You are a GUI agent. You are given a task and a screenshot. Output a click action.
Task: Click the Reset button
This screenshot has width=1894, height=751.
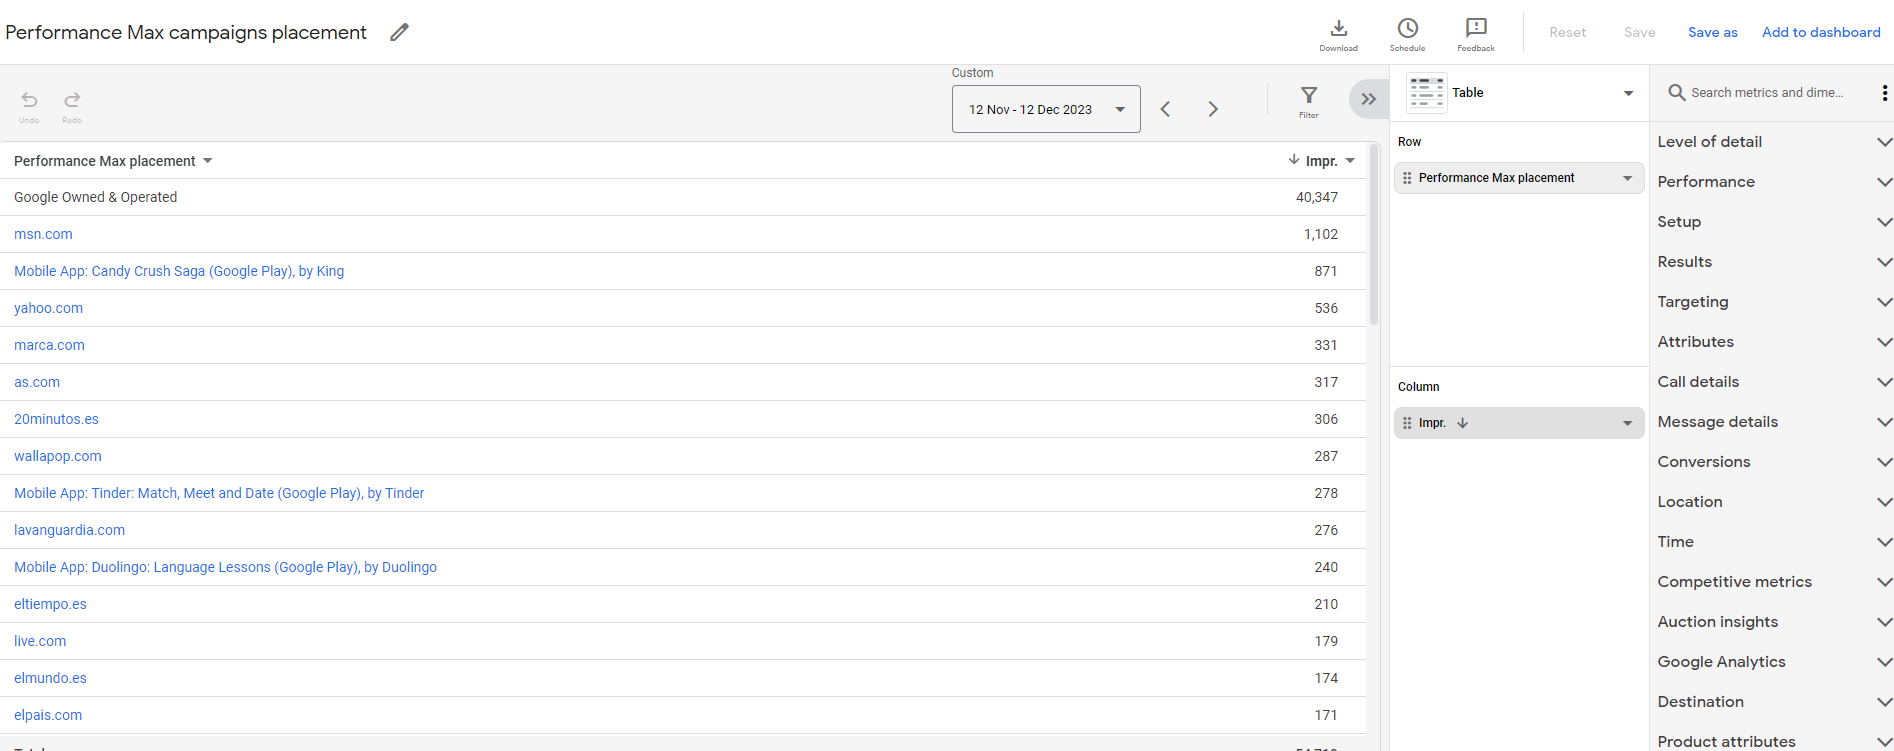click(1567, 32)
